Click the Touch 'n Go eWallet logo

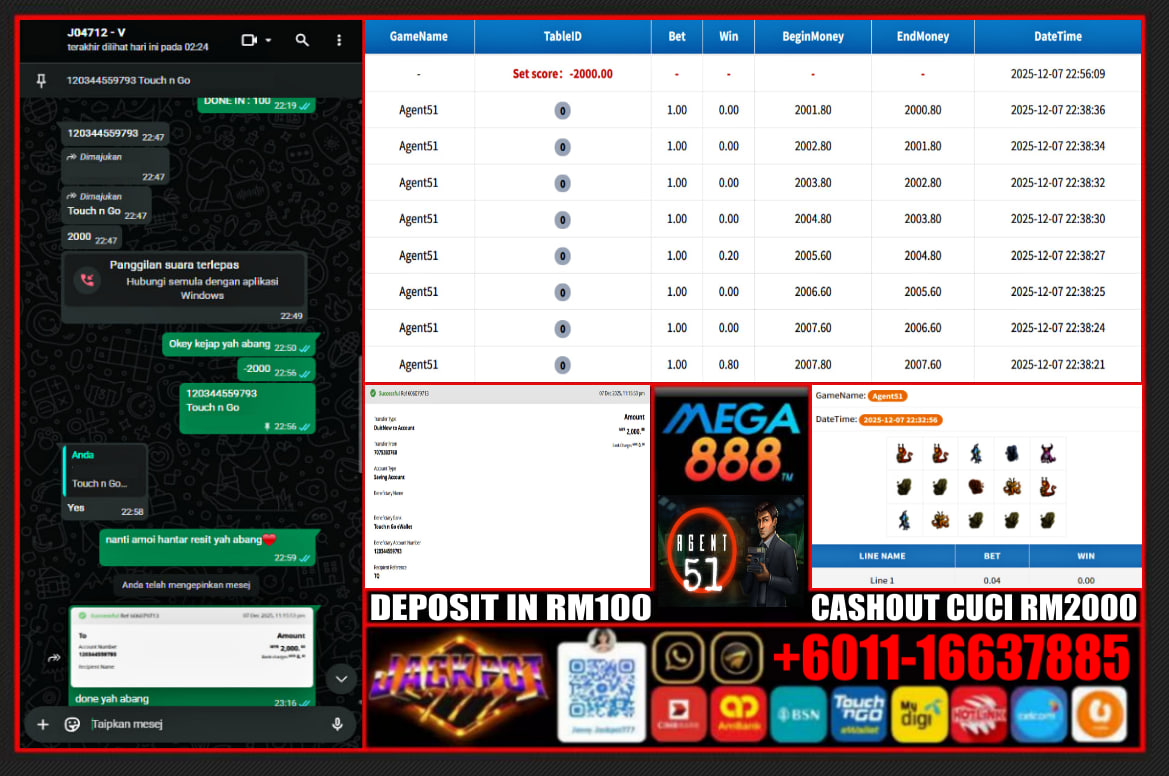(858, 714)
